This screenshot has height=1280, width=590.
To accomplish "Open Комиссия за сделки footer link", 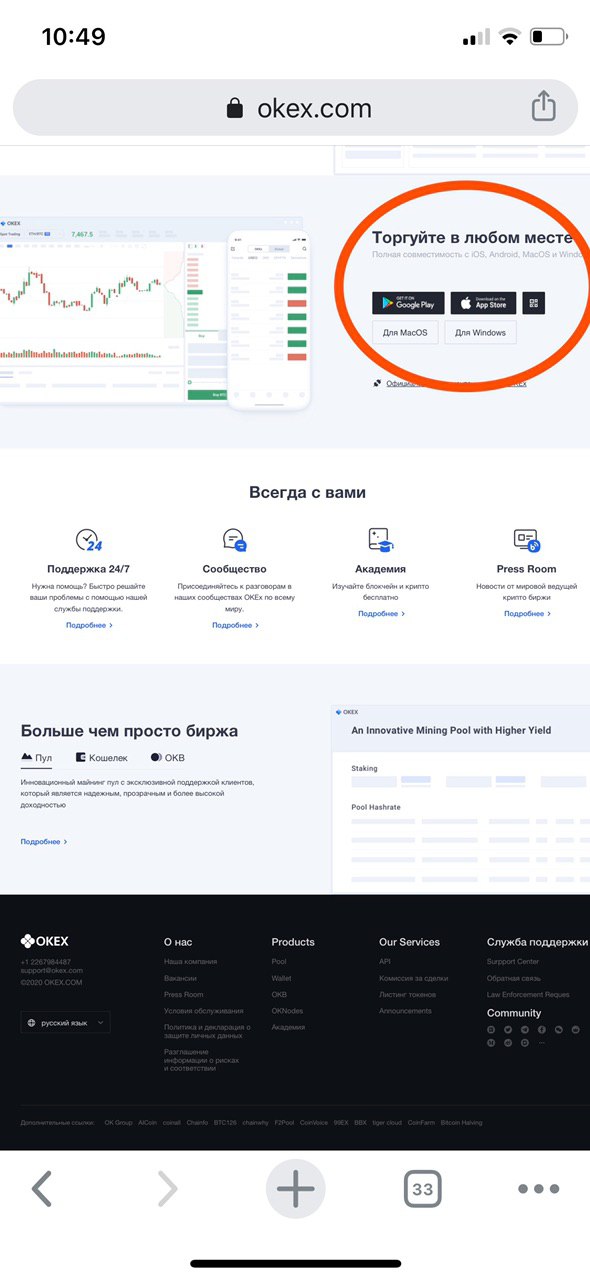I will (413, 978).
